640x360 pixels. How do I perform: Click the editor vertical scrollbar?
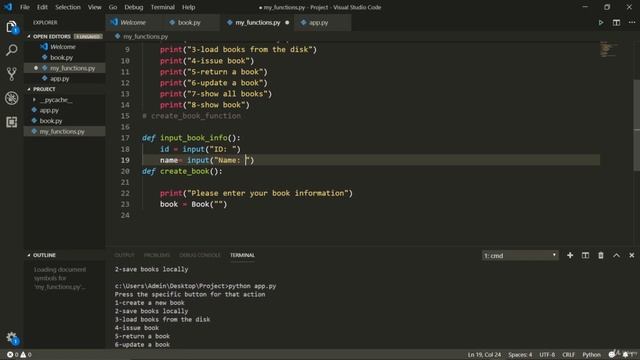coord(636,125)
